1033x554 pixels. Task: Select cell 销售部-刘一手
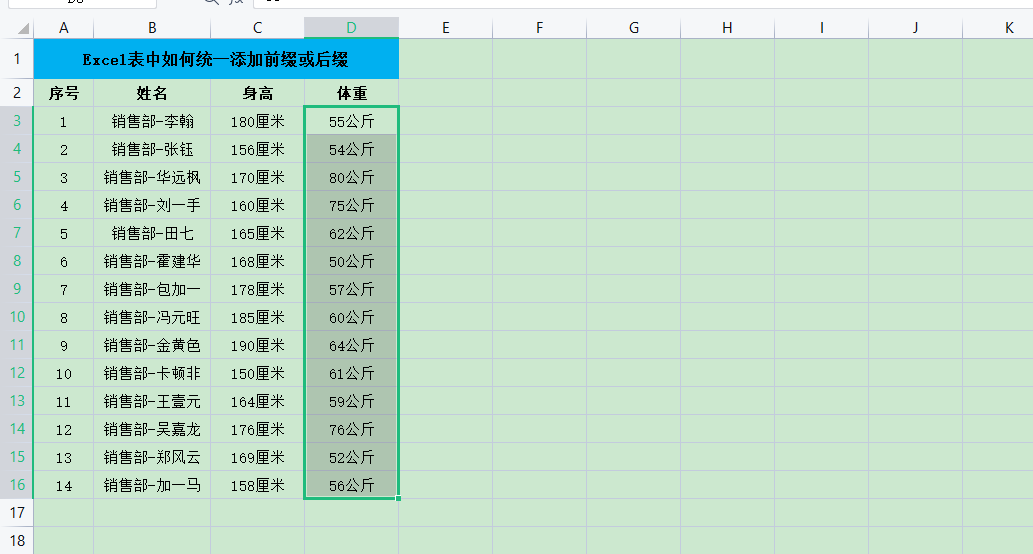[x=152, y=205]
